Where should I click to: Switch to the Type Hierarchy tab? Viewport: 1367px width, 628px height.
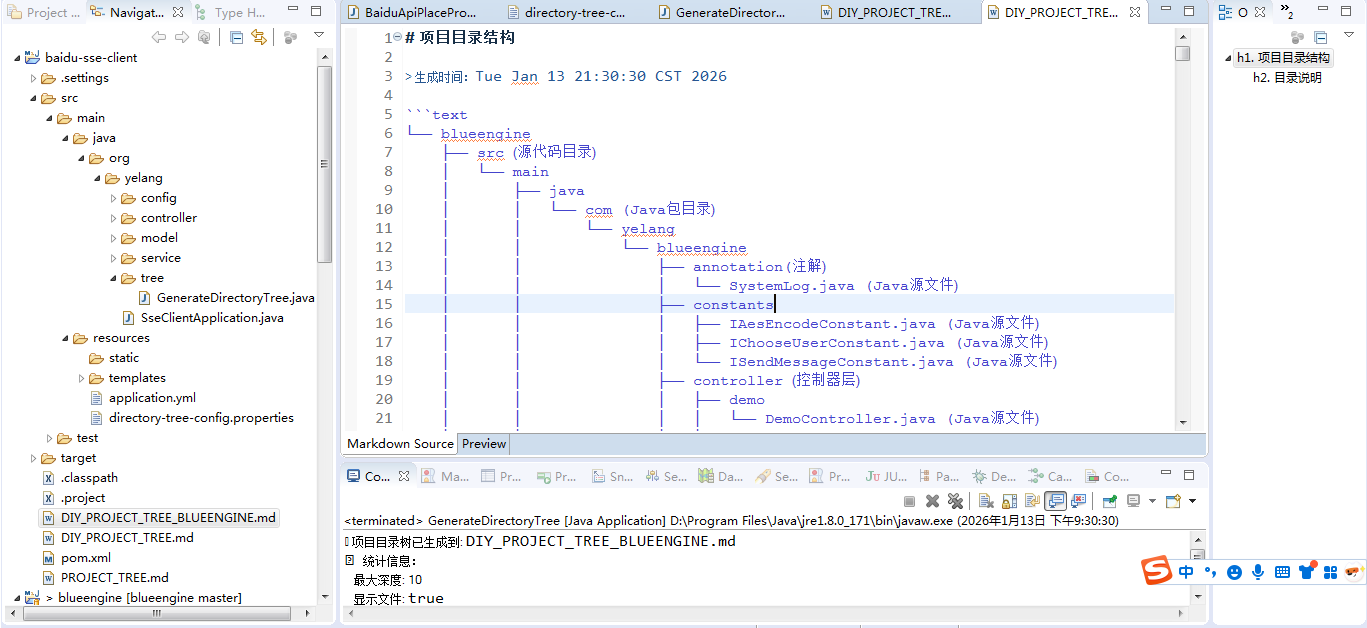click(x=230, y=13)
